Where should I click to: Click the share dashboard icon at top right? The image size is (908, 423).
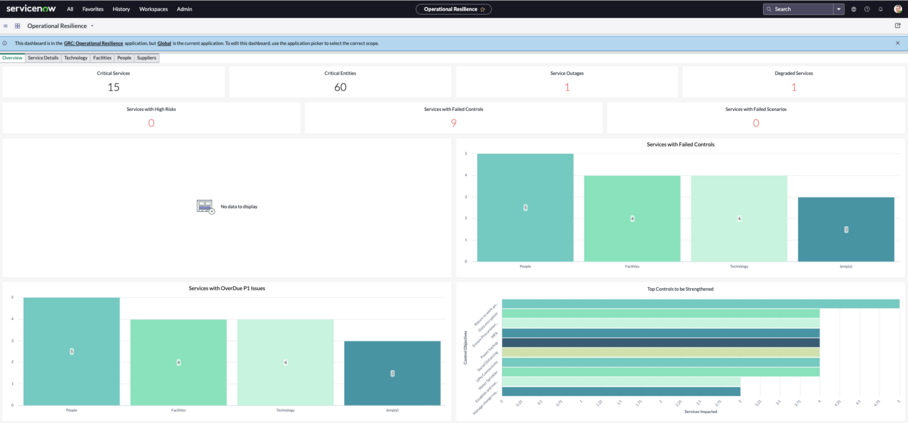pos(898,25)
